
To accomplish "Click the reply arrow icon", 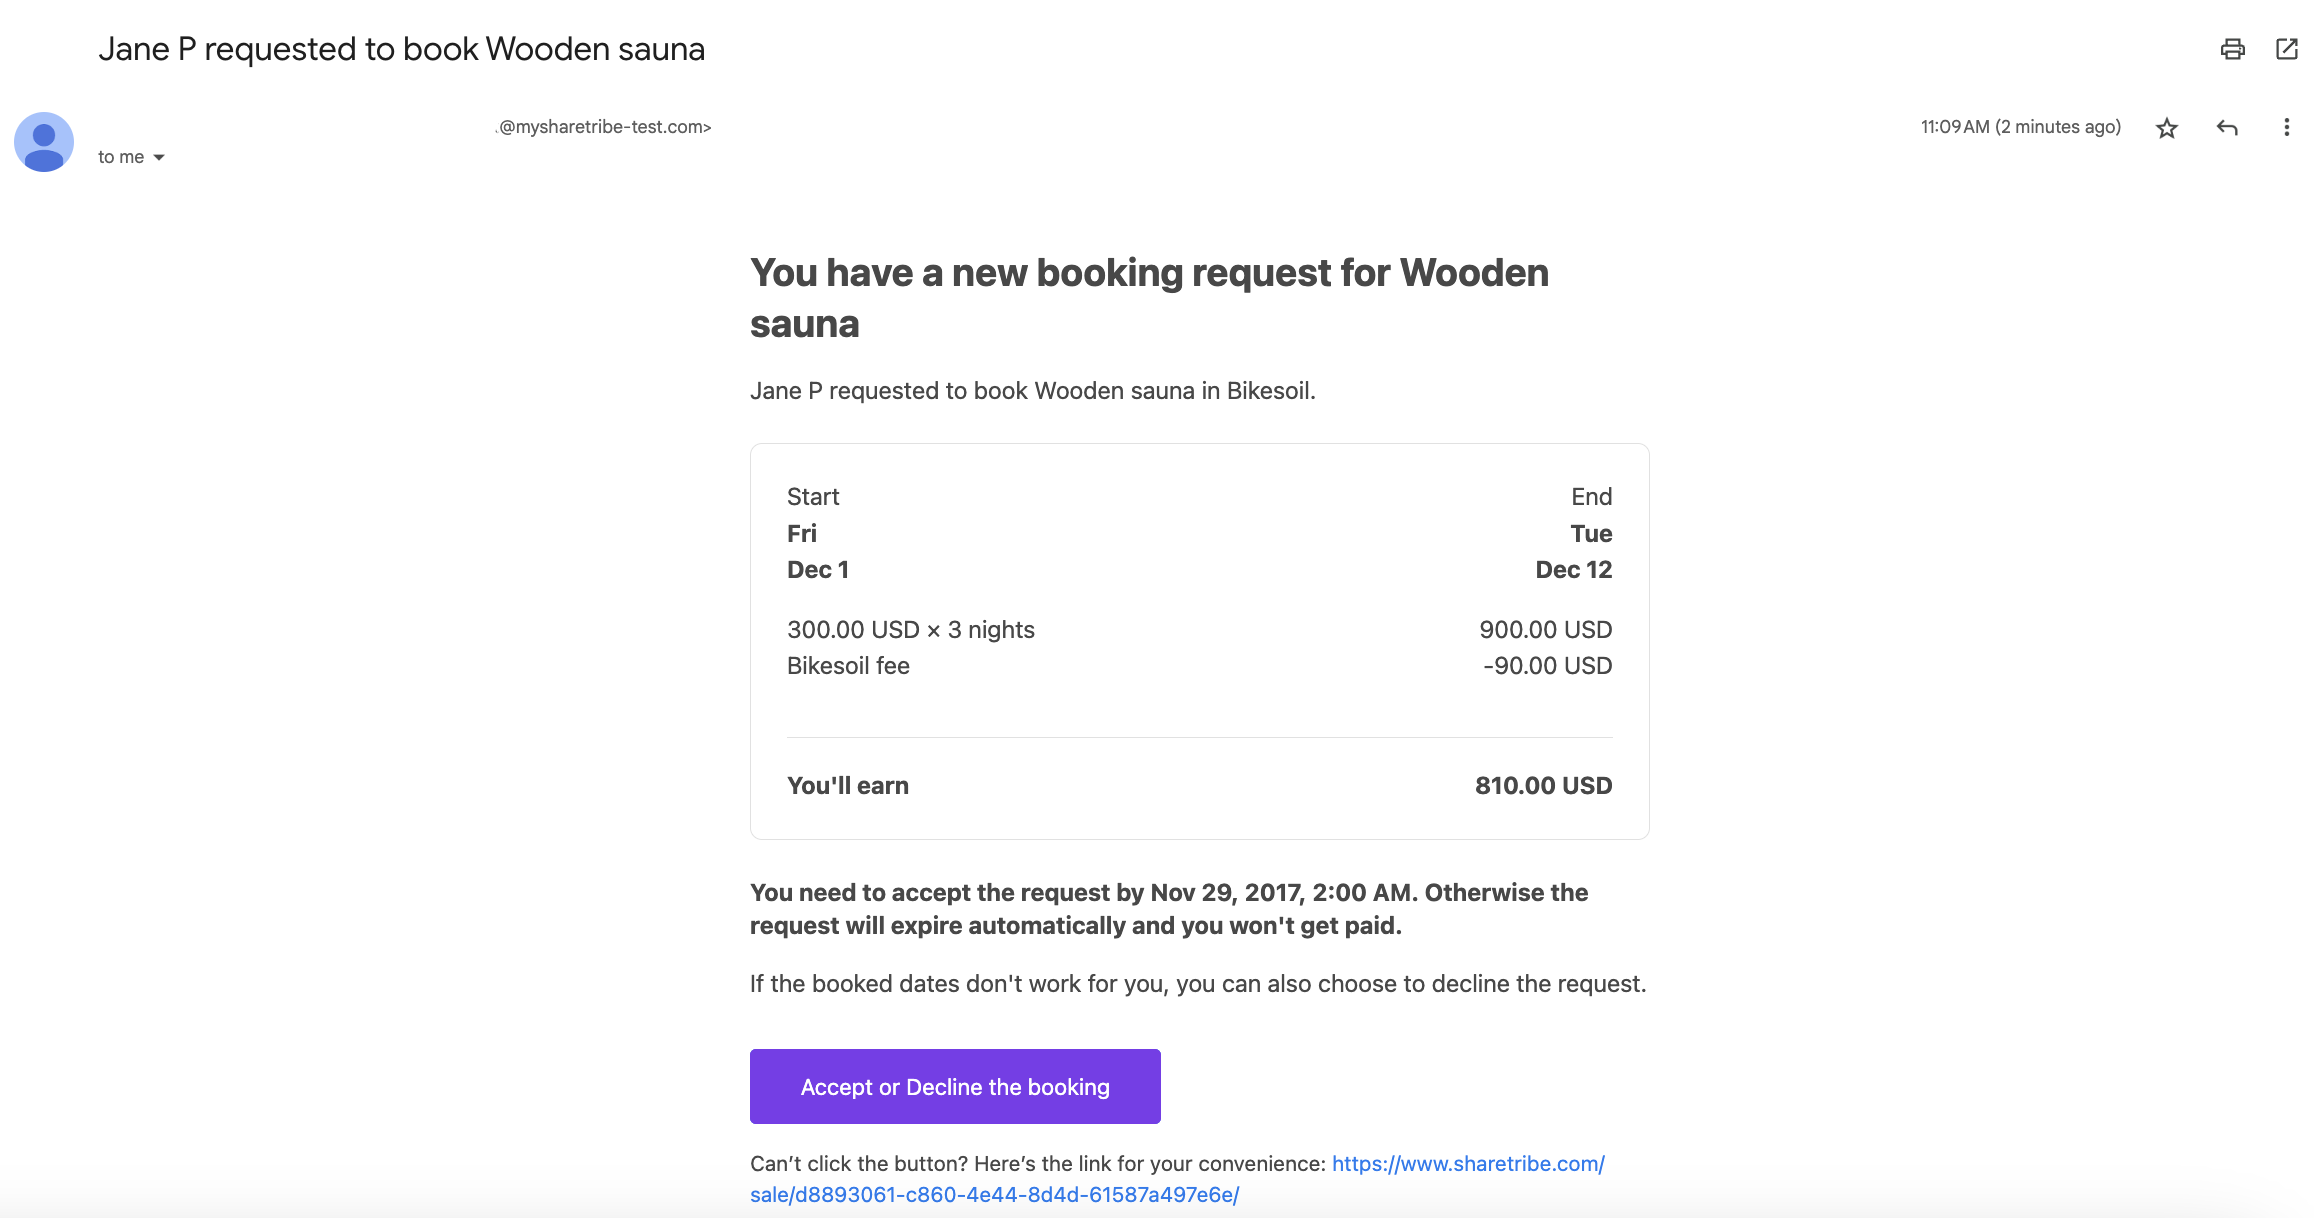I will (x=2226, y=128).
